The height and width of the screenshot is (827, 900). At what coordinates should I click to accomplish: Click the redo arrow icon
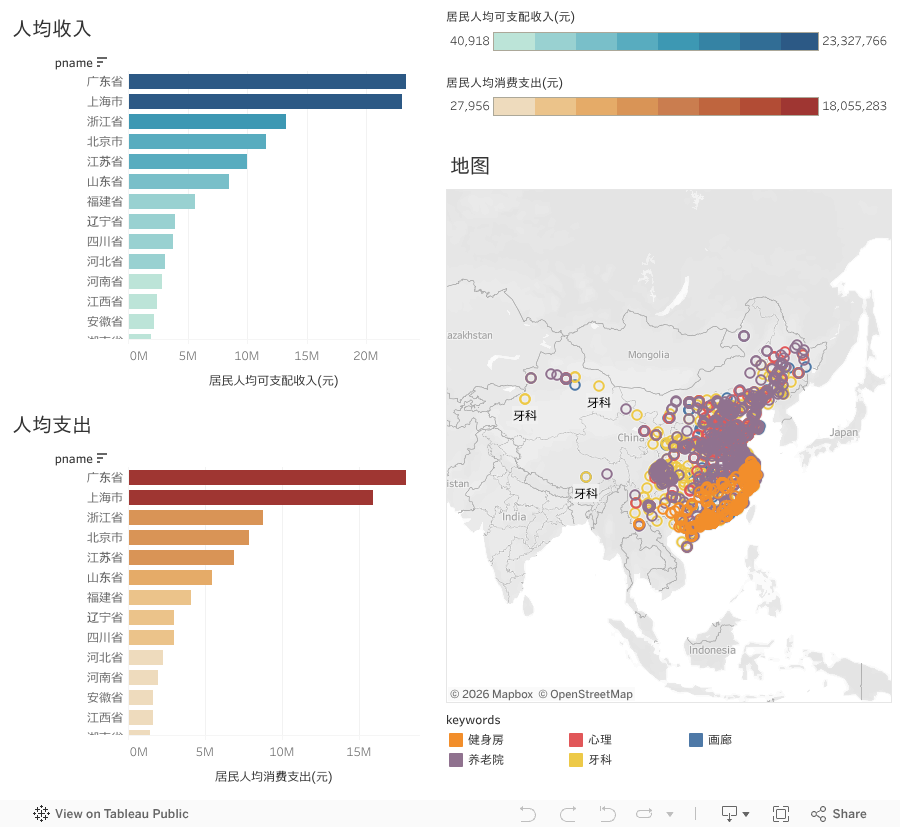point(568,814)
